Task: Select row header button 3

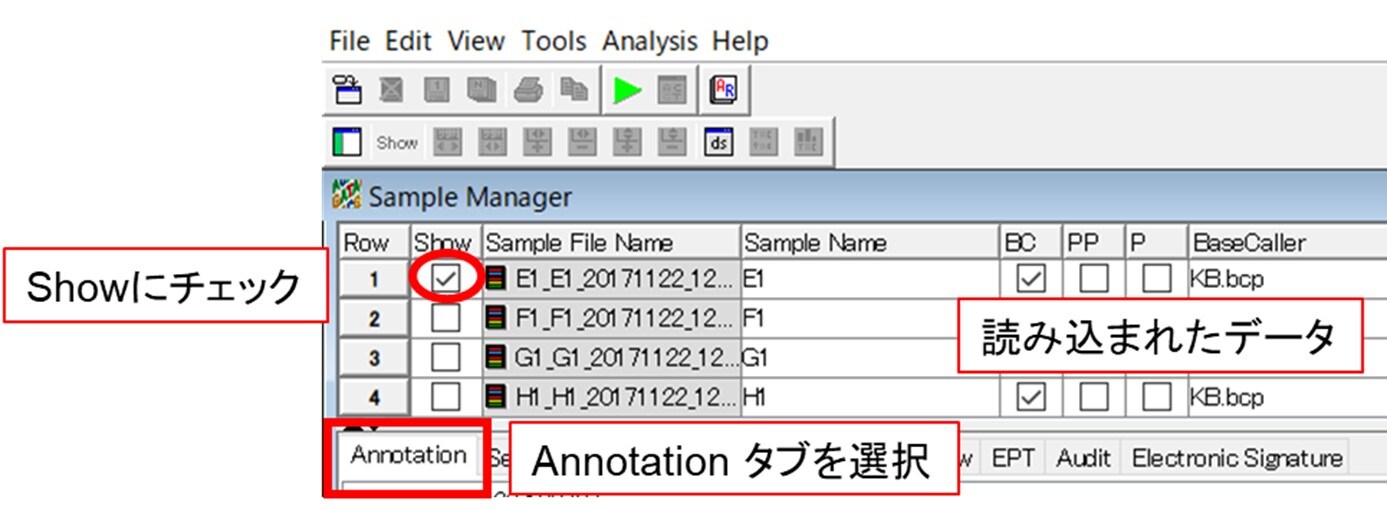Action: pos(374,358)
